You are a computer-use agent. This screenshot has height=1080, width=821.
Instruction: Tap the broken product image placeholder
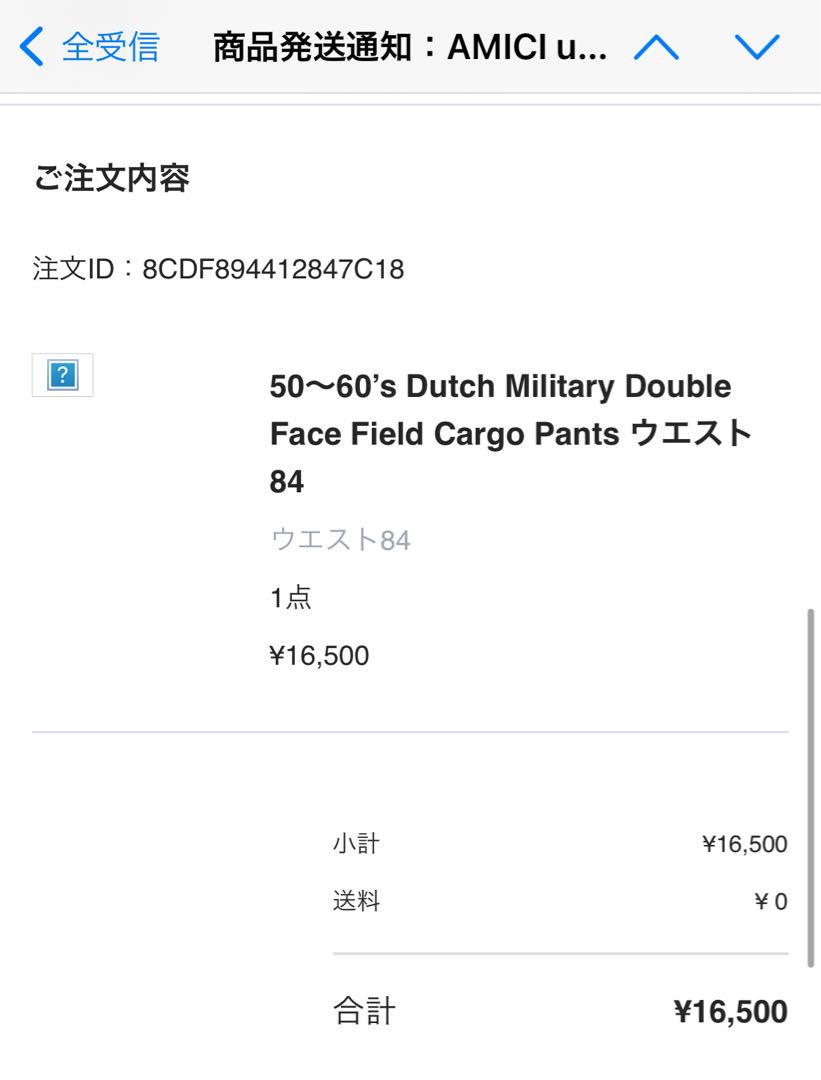[x=63, y=375]
